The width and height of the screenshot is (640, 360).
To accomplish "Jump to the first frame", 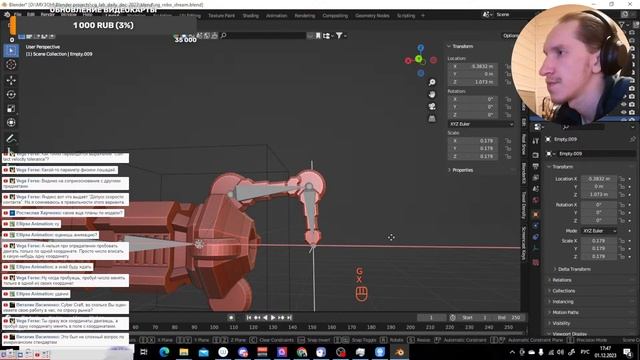I will click(249, 318).
